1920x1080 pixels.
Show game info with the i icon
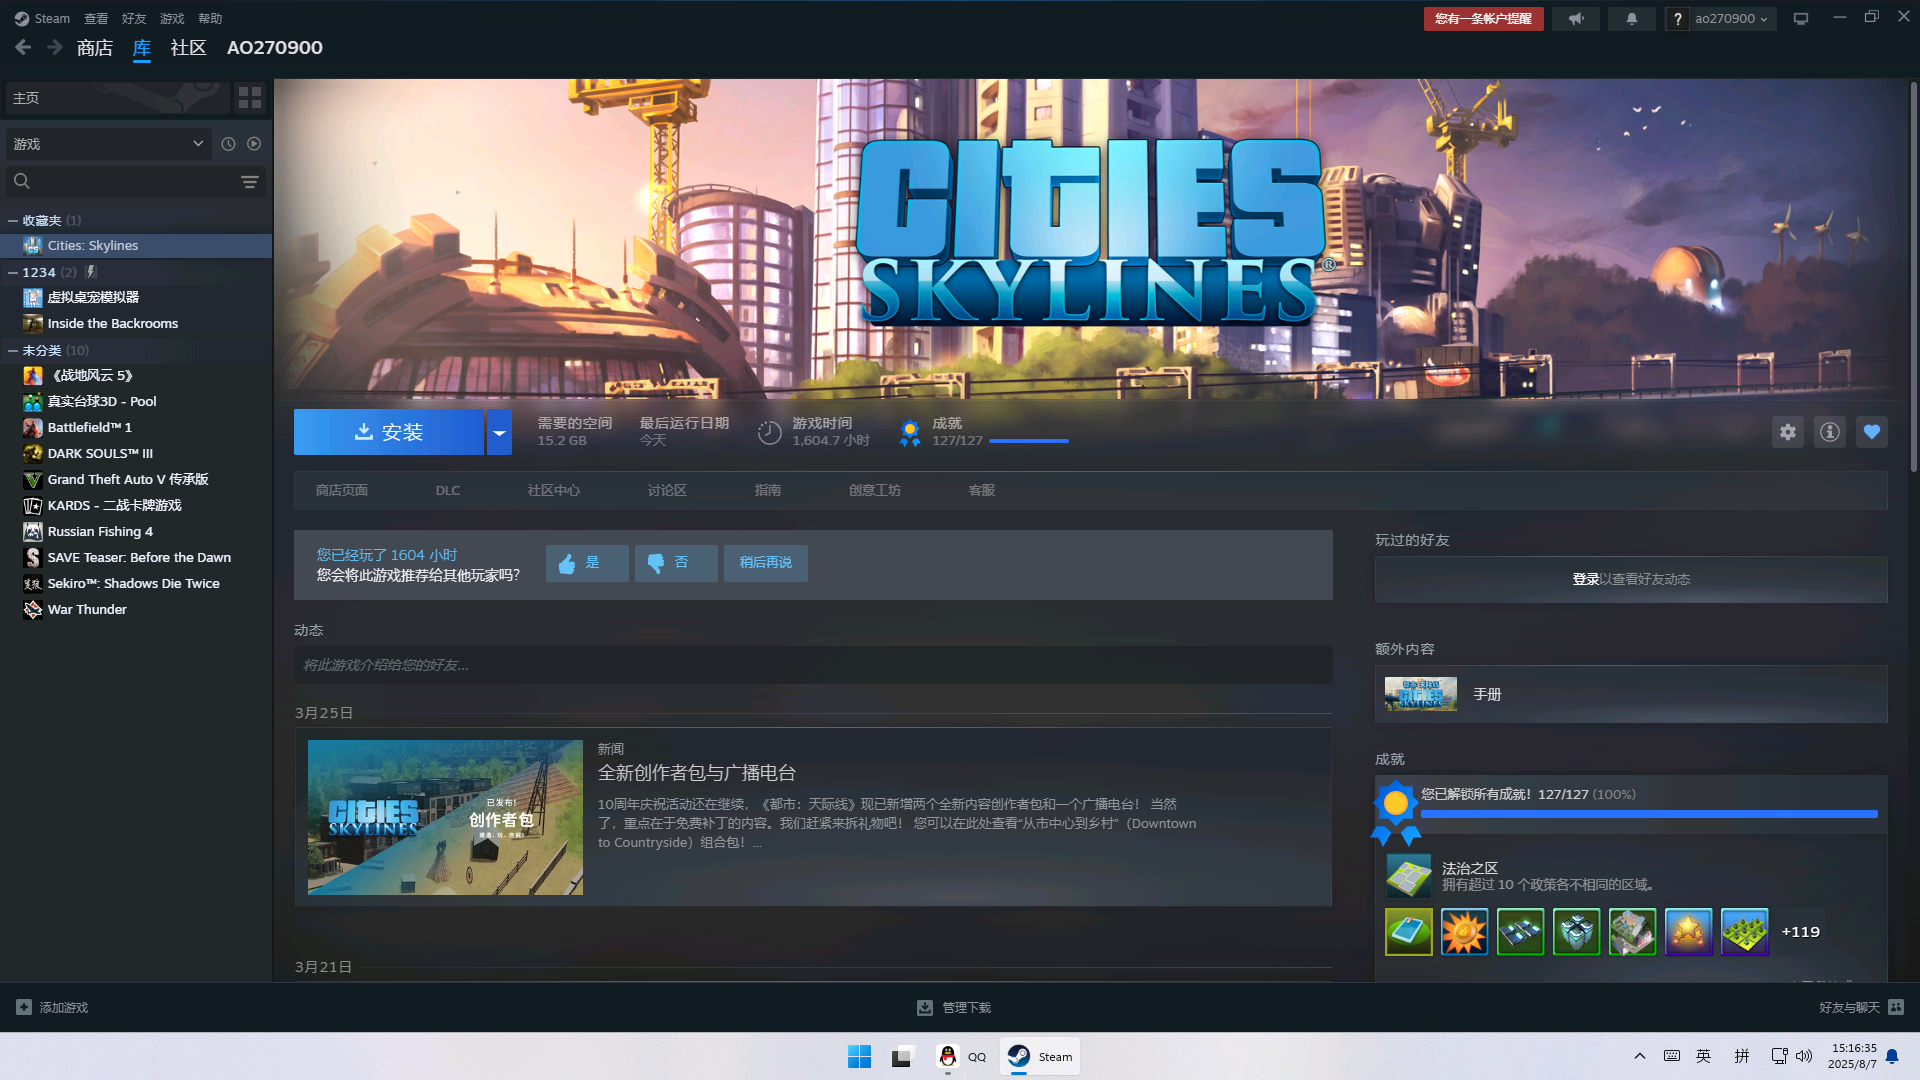click(x=1830, y=432)
